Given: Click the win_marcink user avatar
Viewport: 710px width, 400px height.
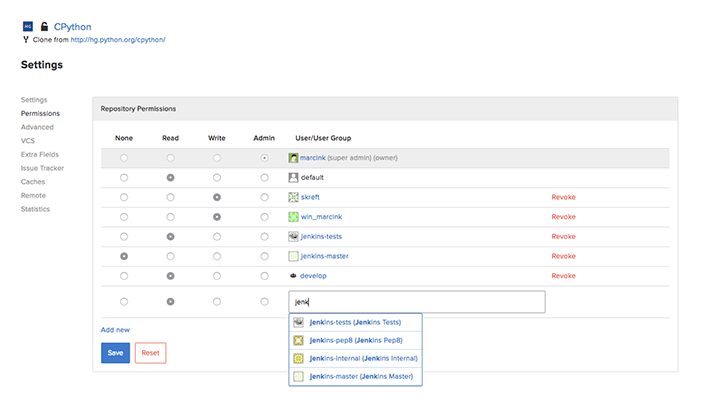Looking at the screenshot, I should (x=293, y=217).
